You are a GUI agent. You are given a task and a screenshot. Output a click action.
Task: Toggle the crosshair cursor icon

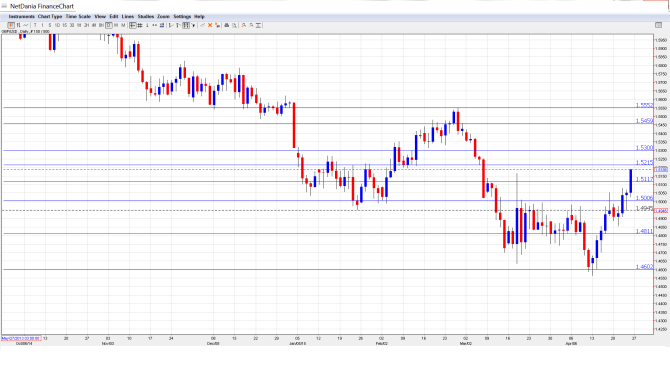click(132, 26)
